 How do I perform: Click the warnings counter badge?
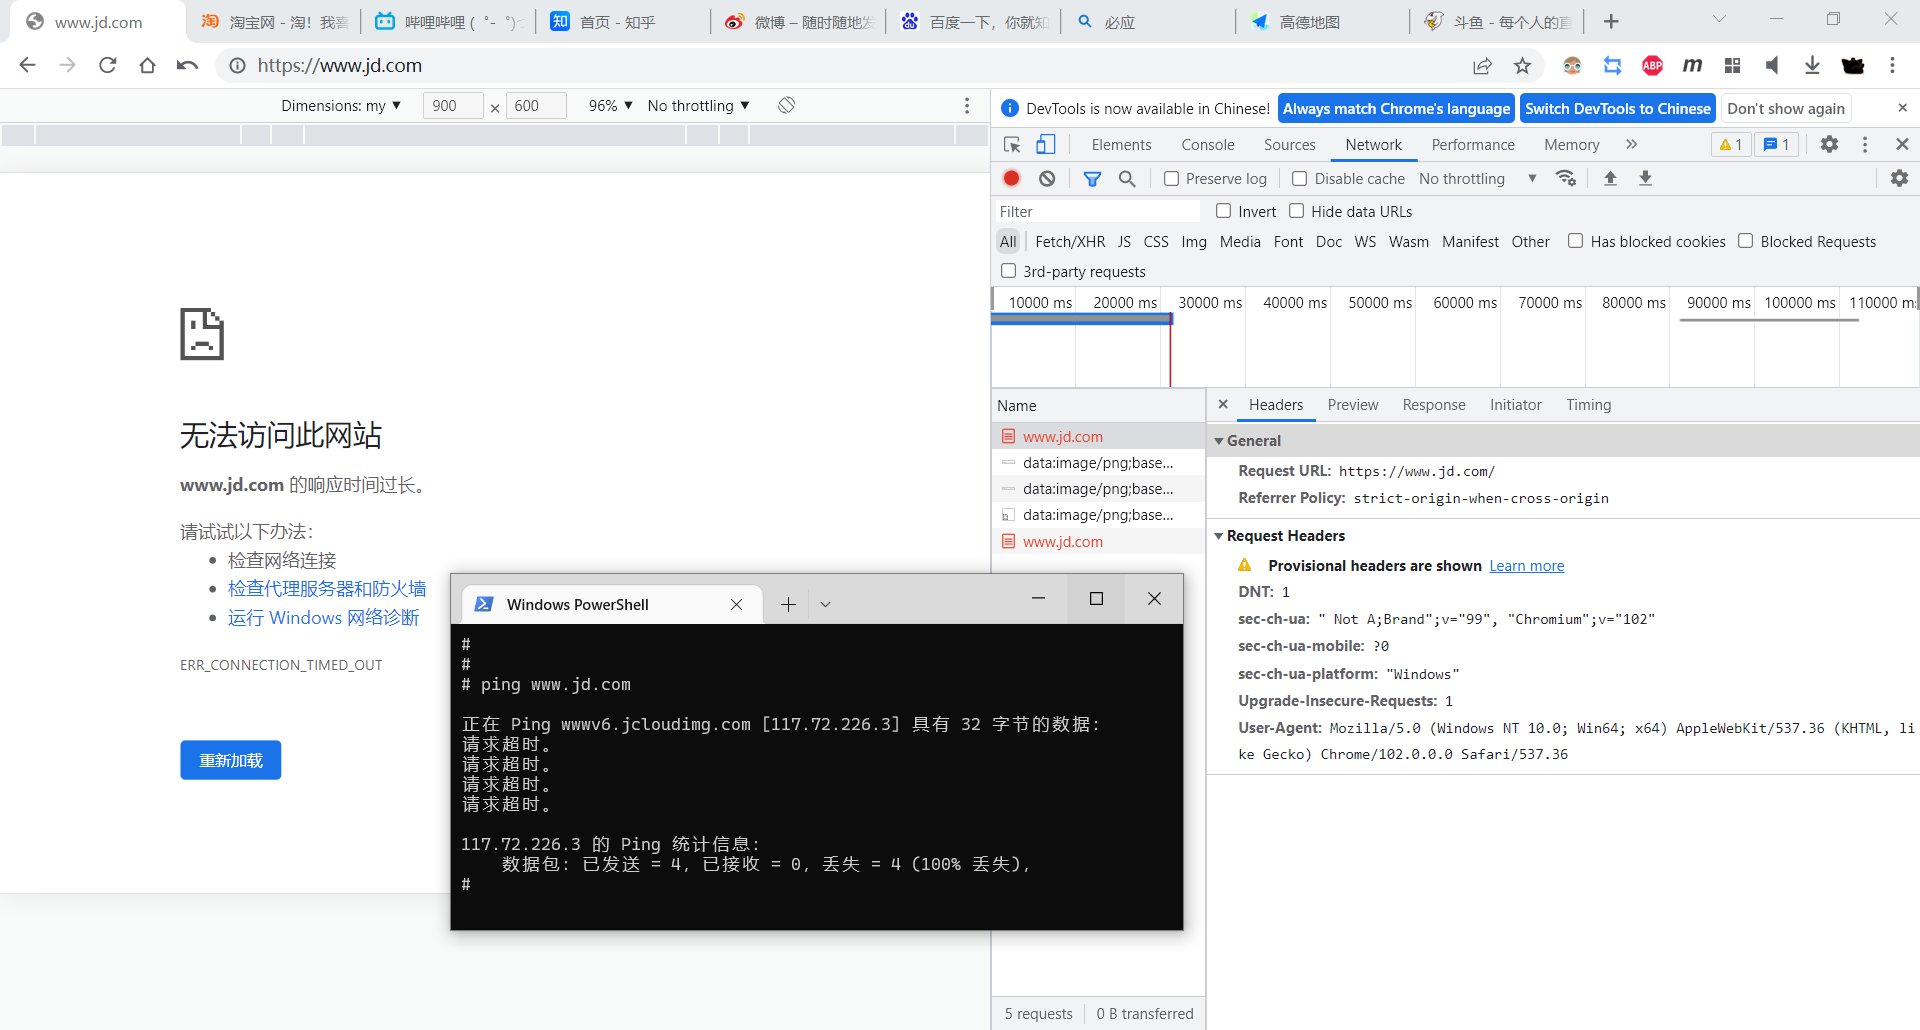1731,144
